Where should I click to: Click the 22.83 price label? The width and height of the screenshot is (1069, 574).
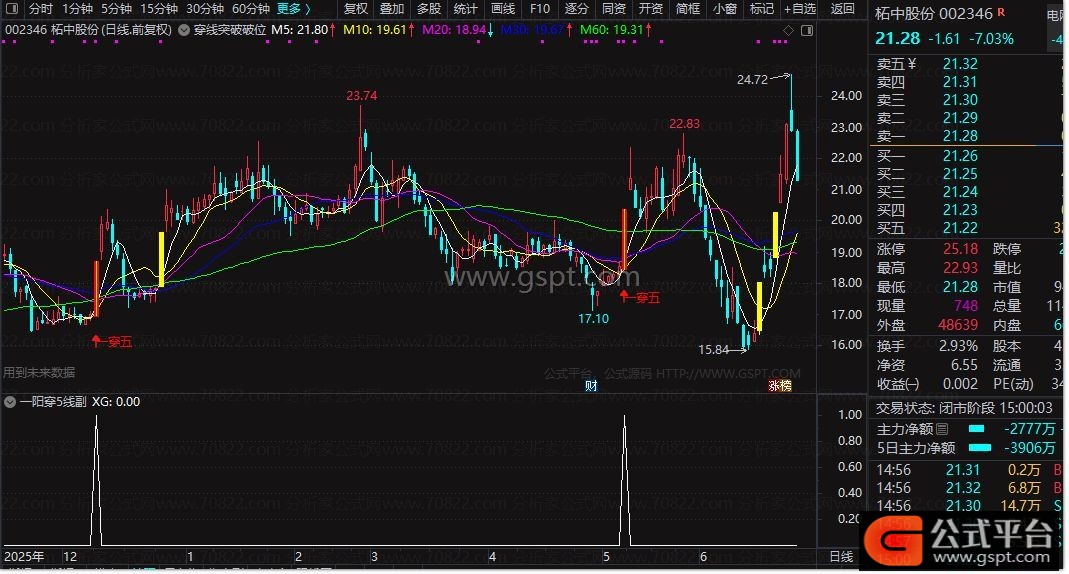pos(684,123)
